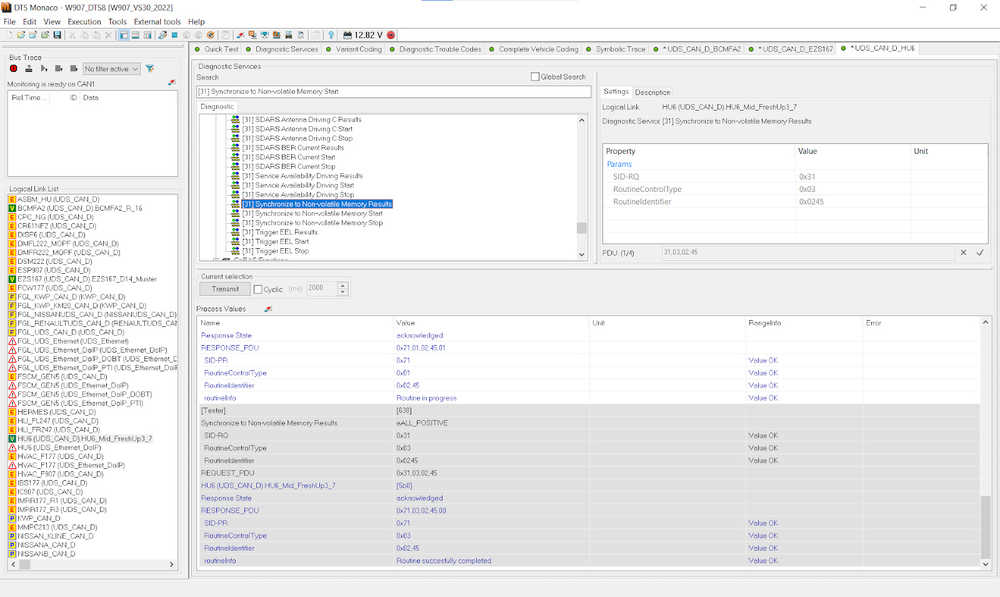Select EZS167 (UDS_CAN_D) logical link

[86, 279]
